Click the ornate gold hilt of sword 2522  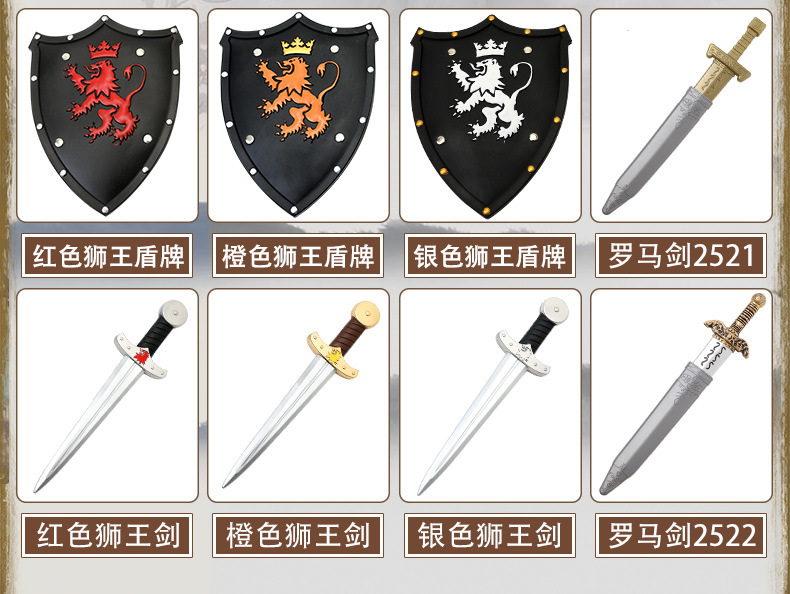click(x=737, y=325)
